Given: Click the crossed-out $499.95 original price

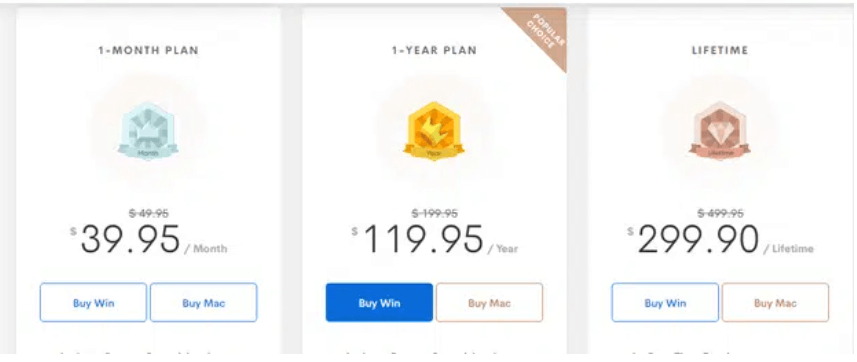Looking at the screenshot, I should pos(720,213).
